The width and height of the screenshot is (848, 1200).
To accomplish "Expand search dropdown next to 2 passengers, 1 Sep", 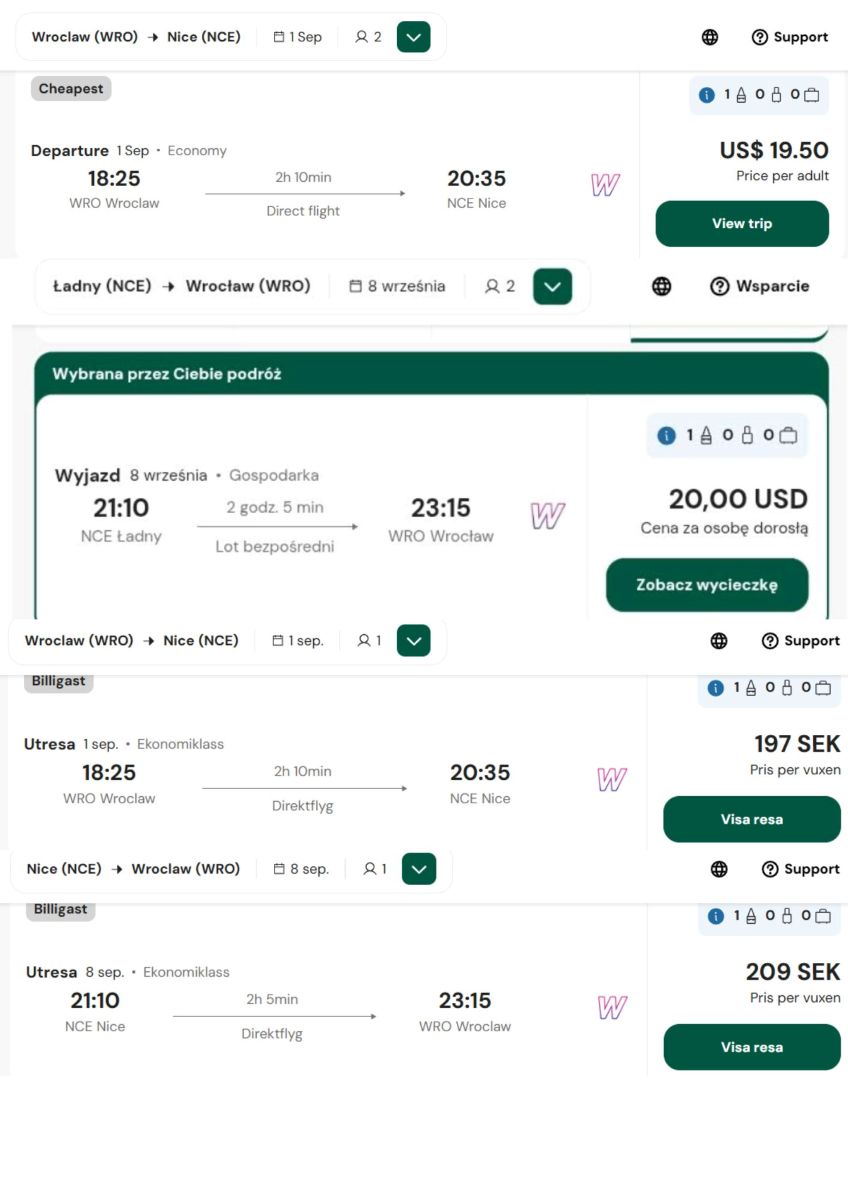I will point(414,37).
